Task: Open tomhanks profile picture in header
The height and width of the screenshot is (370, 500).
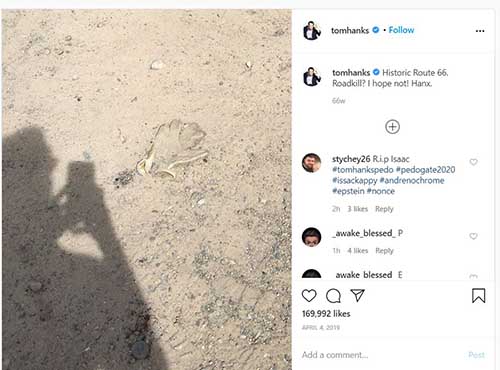Action: coord(312,31)
